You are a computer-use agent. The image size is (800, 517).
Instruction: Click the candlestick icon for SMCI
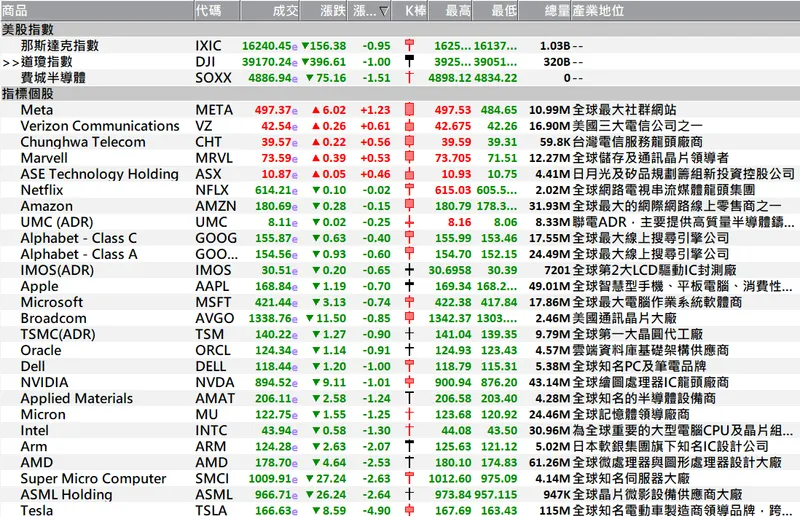(x=409, y=478)
